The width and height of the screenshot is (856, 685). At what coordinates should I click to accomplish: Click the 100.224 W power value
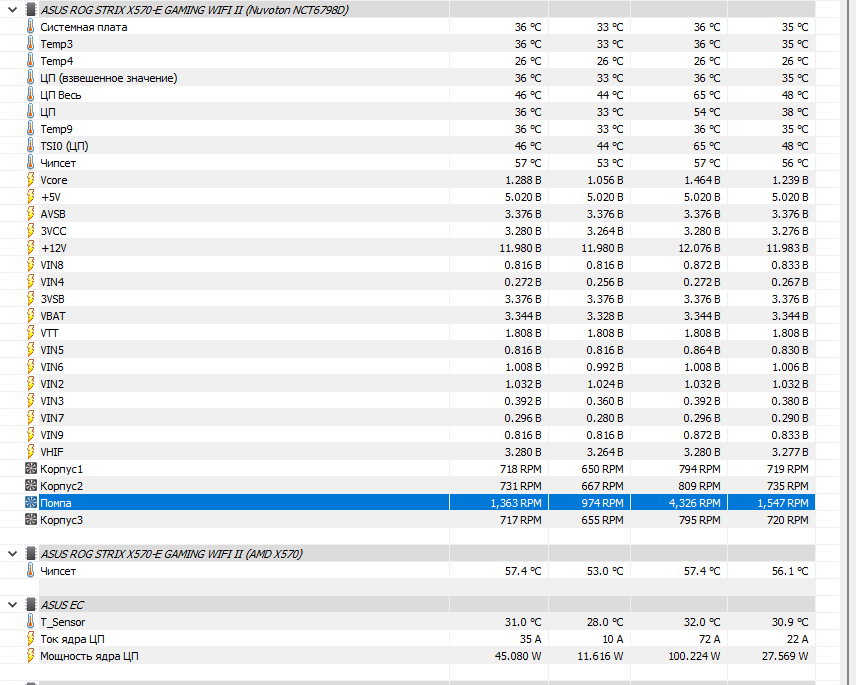(694, 656)
